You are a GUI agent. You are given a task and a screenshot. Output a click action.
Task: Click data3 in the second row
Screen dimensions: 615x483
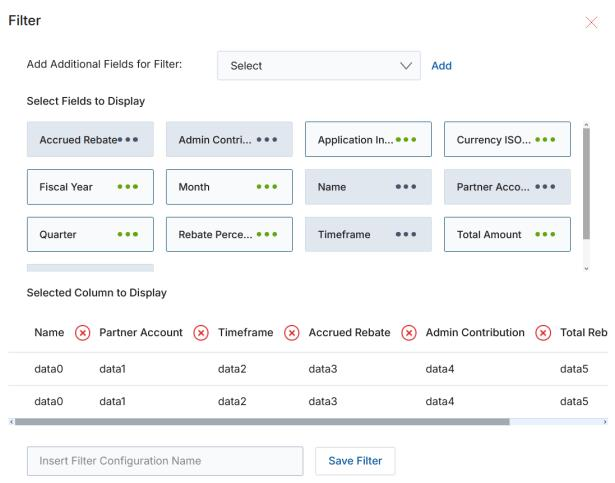(x=323, y=401)
